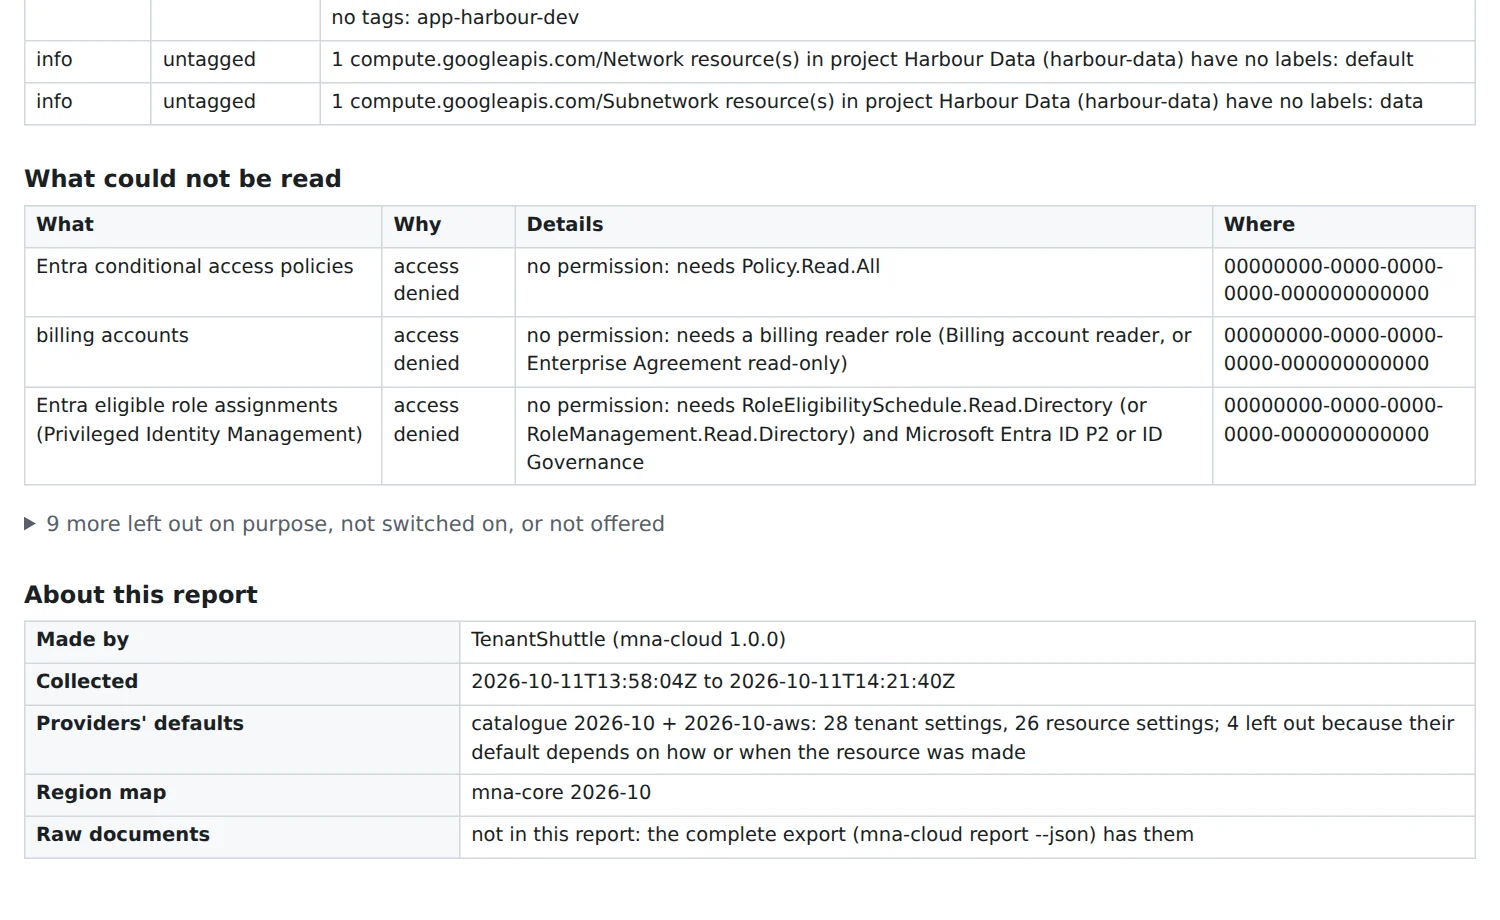Click the "What could not be read" heading
The height and width of the screenshot is (920, 1500).
pos(183,178)
